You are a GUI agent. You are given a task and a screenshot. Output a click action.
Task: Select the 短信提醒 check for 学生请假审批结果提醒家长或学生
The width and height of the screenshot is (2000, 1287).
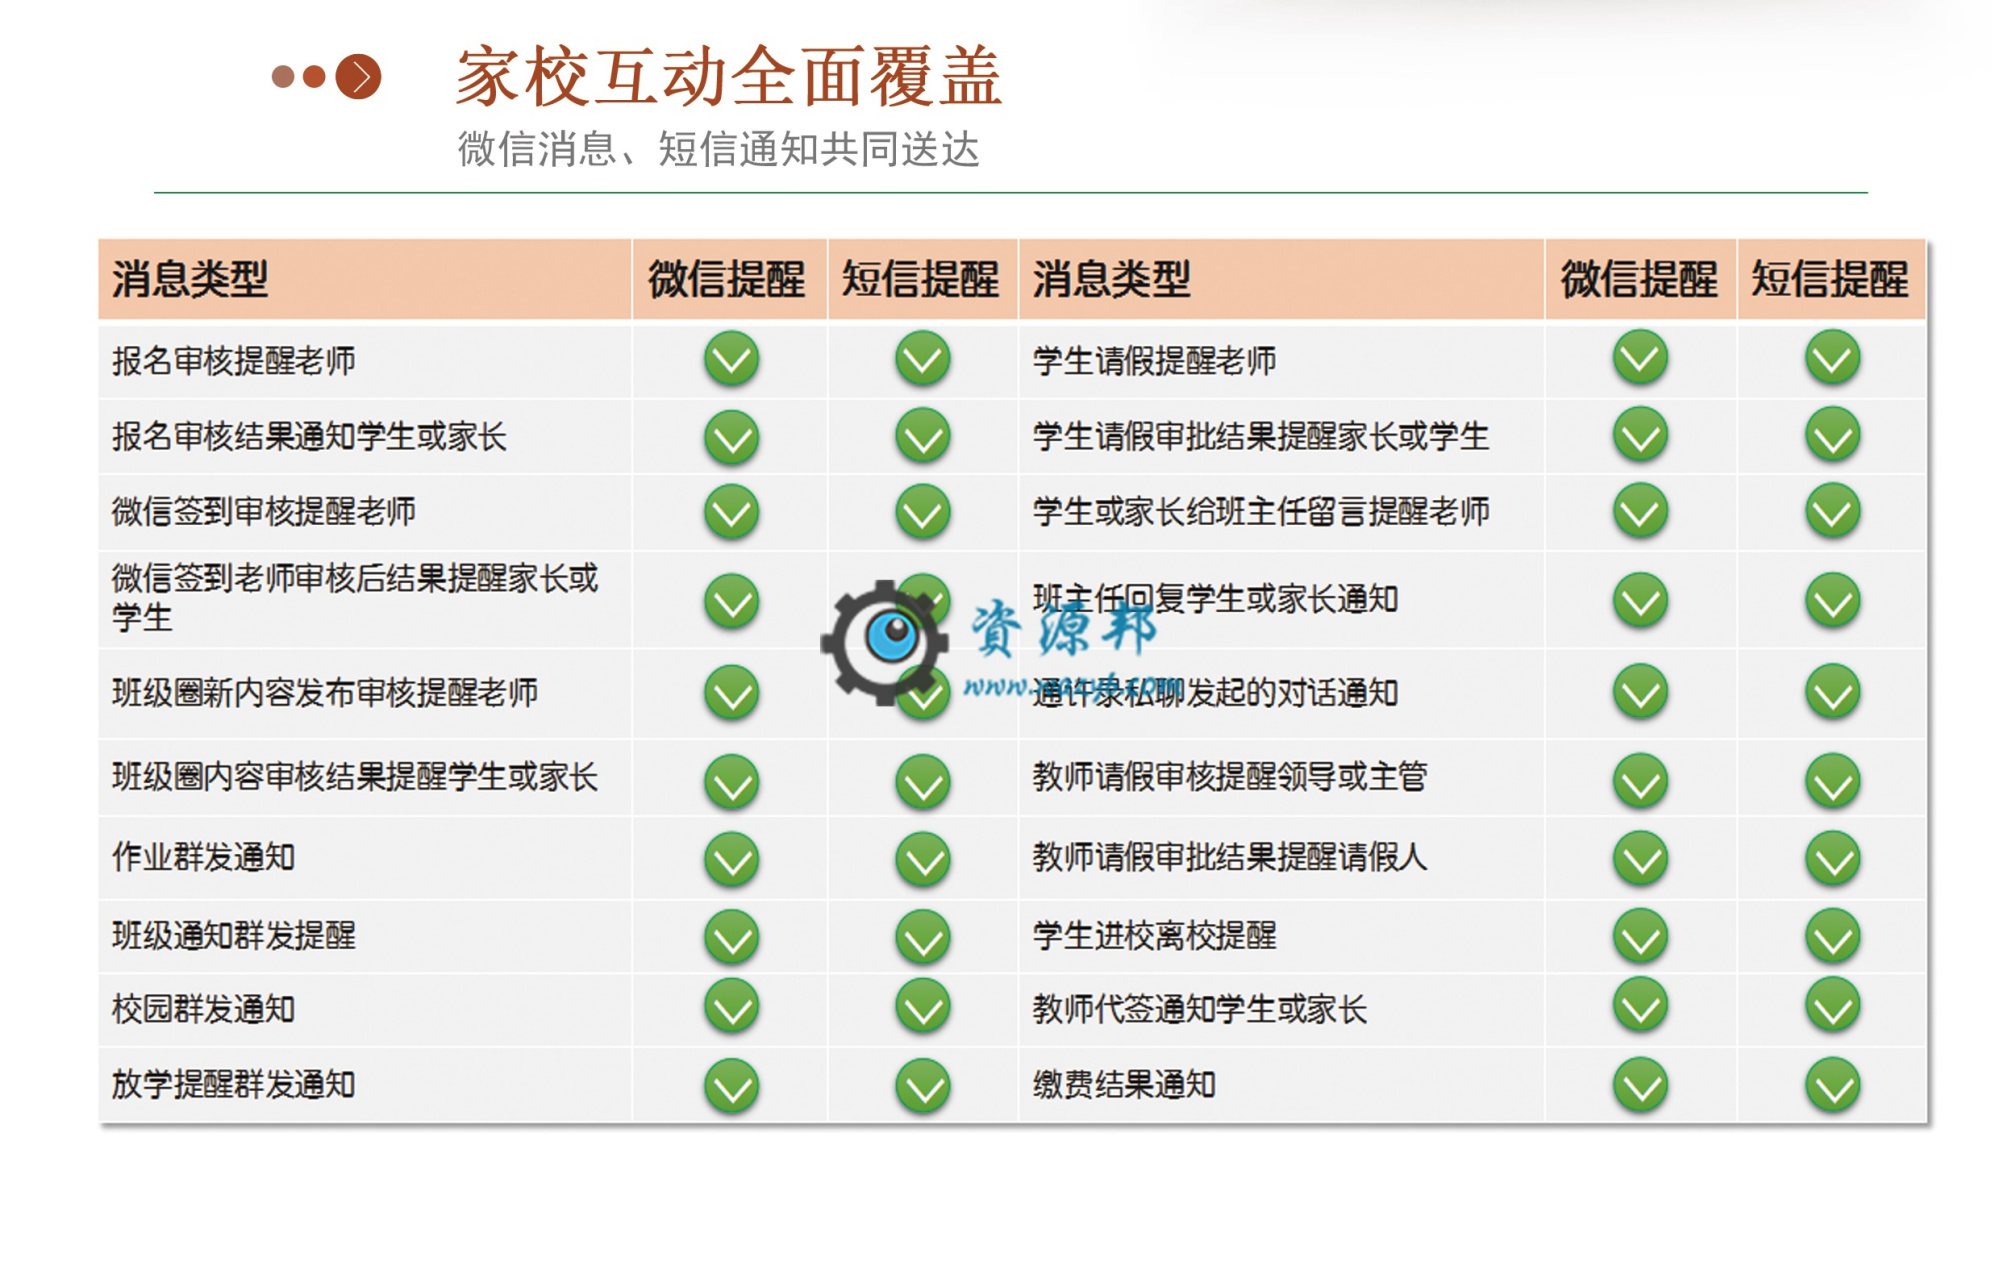pos(1833,435)
